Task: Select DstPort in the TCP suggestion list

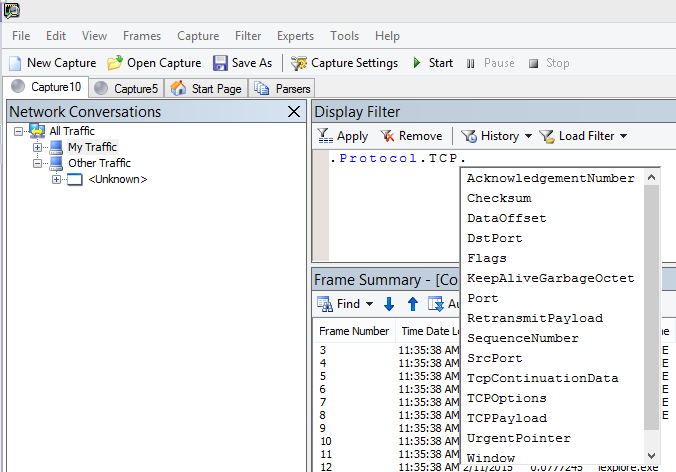Action: pyautogui.click(x=494, y=238)
